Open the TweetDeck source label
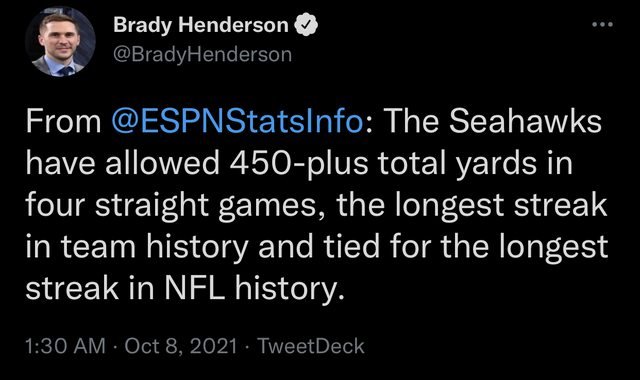The height and width of the screenshot is (380, 640). 311,346
